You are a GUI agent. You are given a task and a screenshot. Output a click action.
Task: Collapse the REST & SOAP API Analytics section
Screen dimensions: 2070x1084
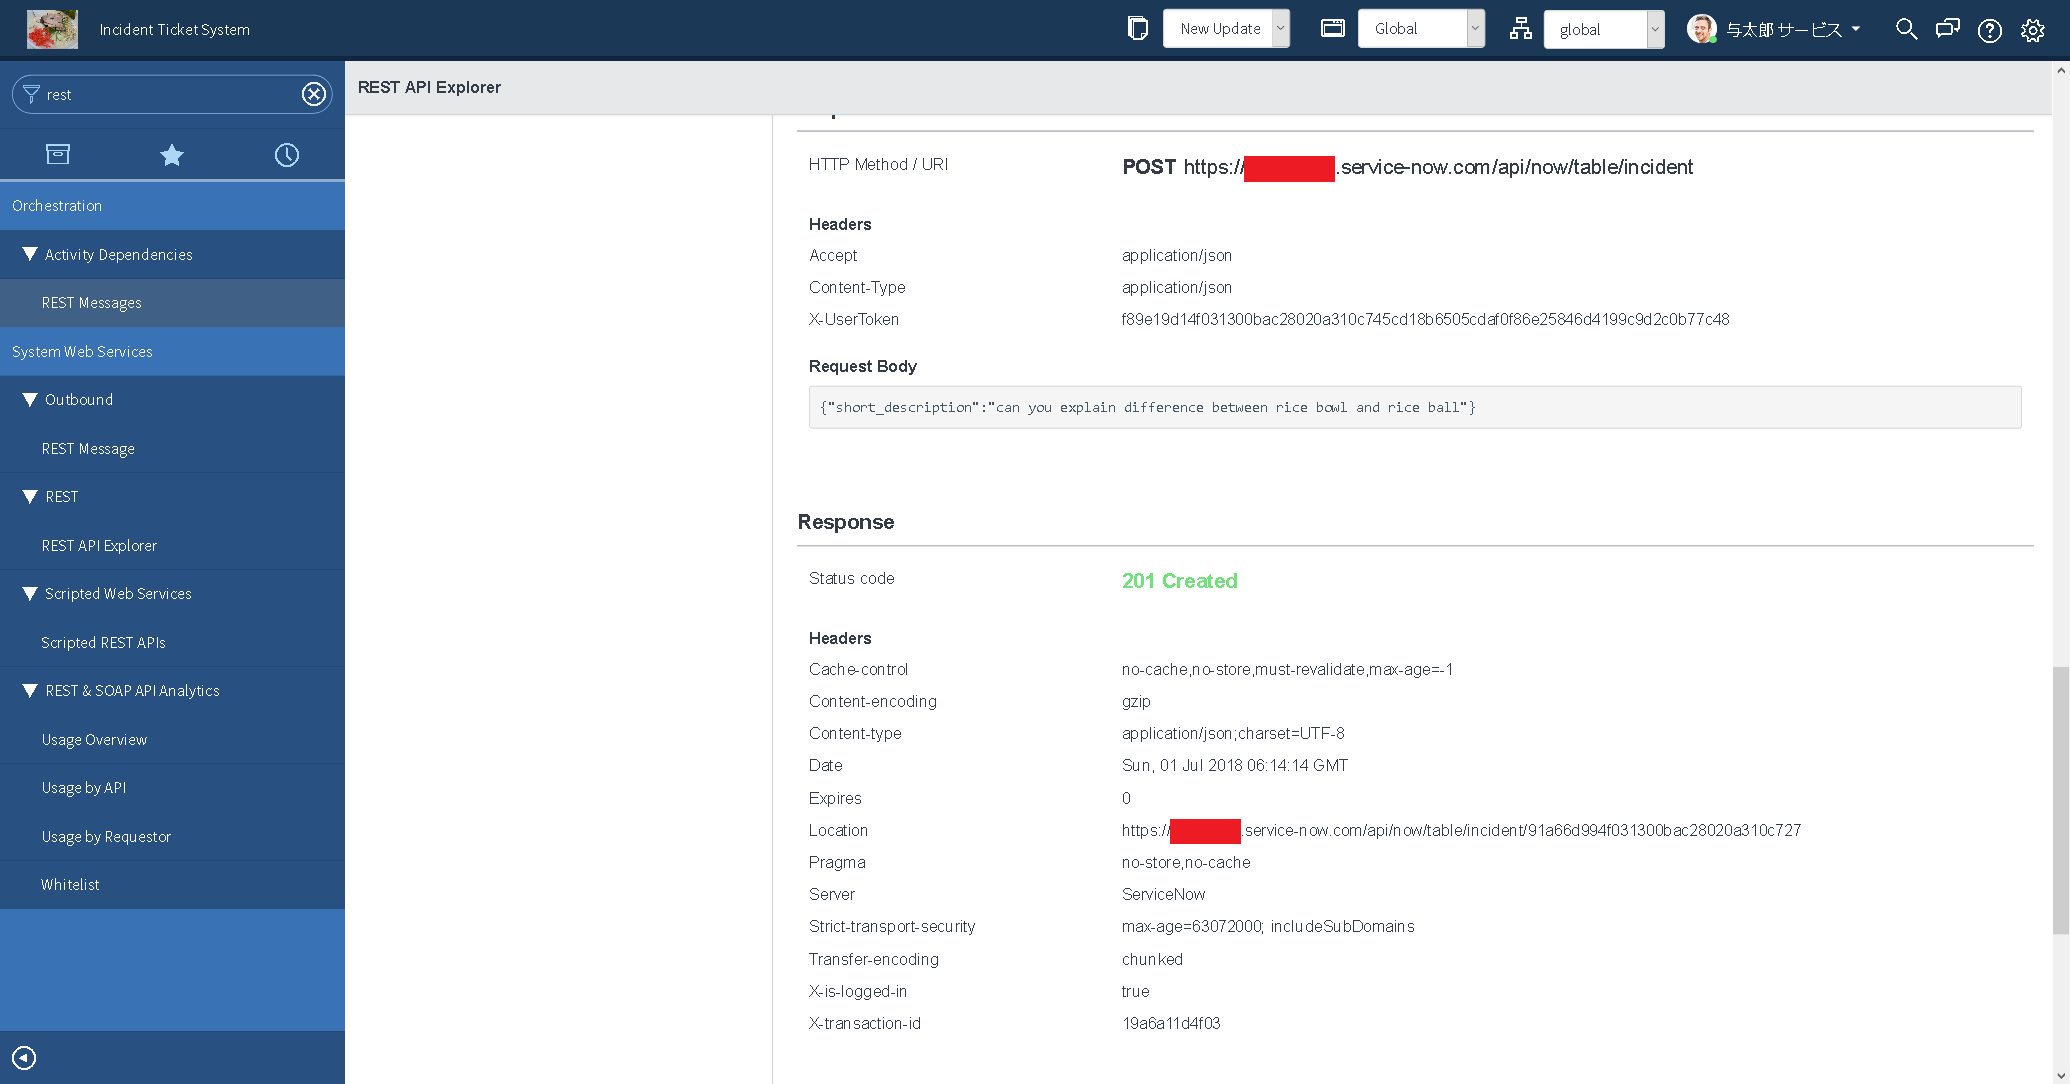click(x=29, y=690)
